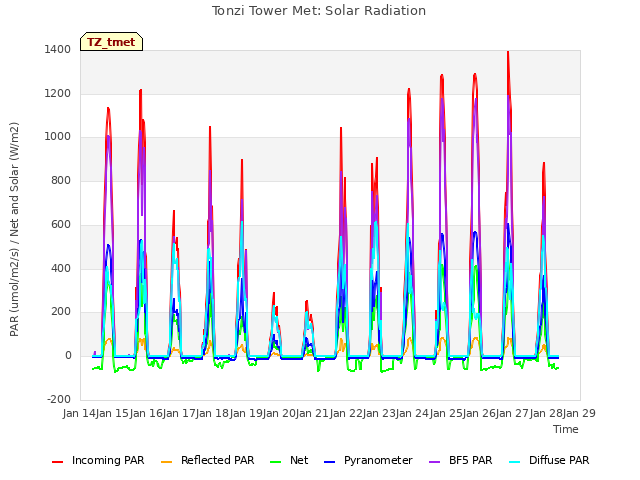Click the x-axis label Jan 24

pos(412,413)
